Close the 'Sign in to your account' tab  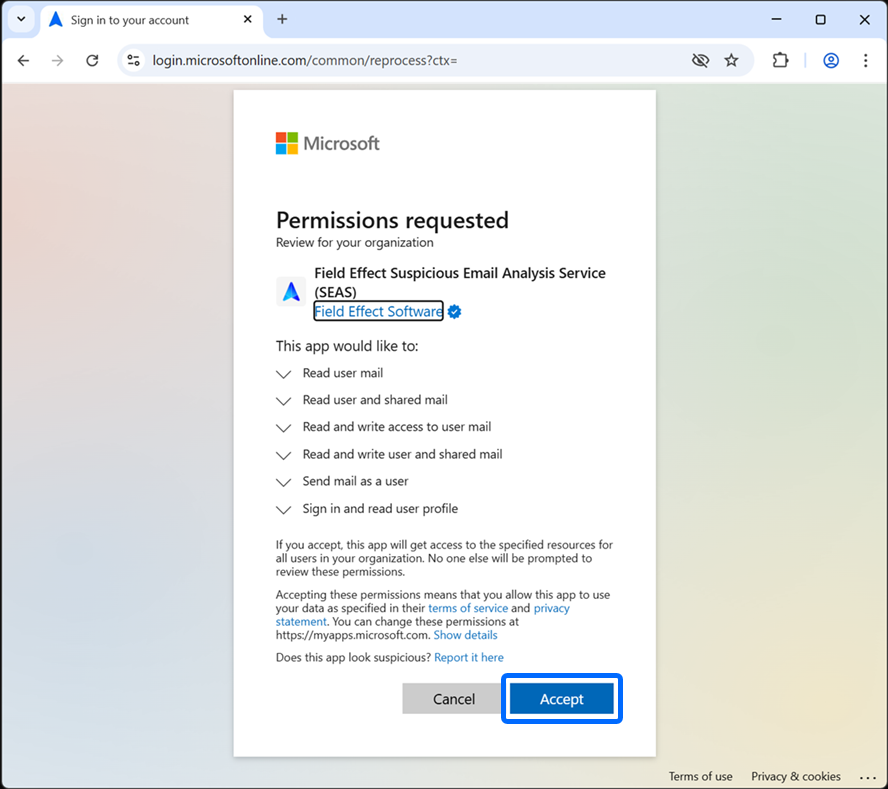(x=247, y=19)
